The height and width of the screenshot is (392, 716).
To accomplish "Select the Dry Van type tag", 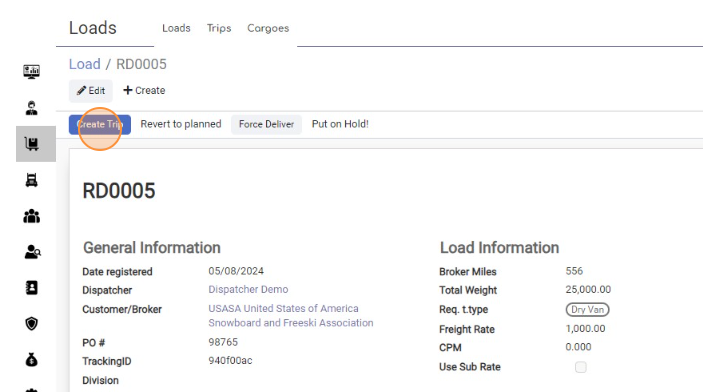I will pos(587,310).
